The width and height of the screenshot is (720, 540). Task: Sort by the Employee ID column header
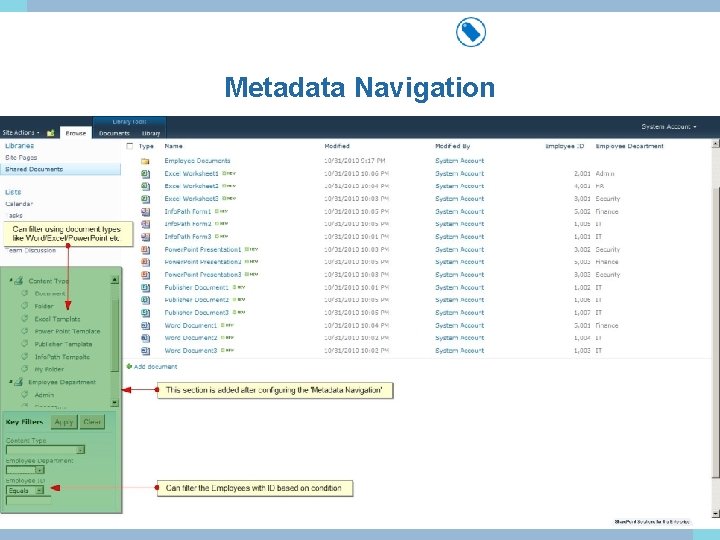[565, 146]
